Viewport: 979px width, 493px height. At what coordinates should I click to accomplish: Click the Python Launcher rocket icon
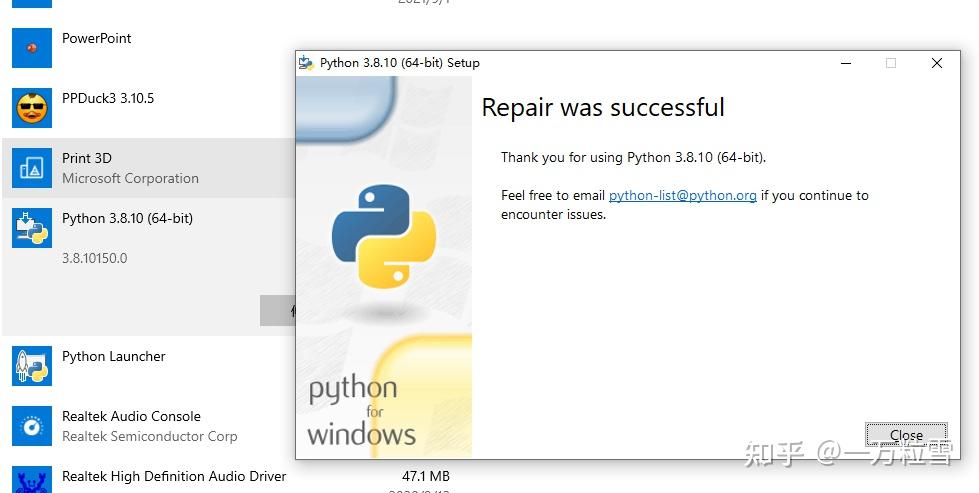(x=32, y=366)
